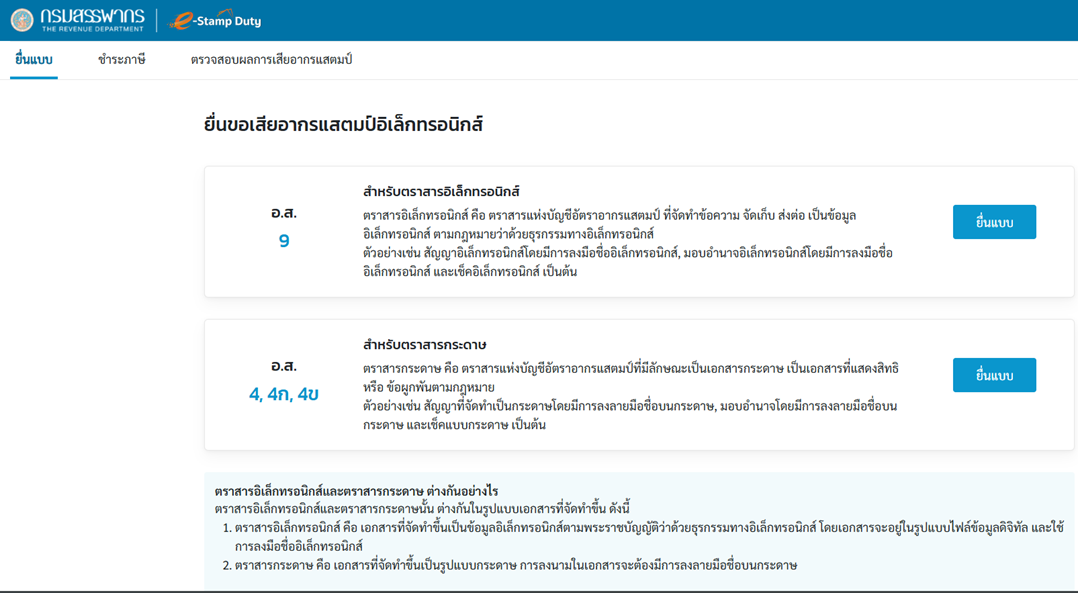
Task: Click the ยื่นขอเสียอากรแสตมป์อิเล็กทรอนิกส์ page title
Action: (343, 125)
